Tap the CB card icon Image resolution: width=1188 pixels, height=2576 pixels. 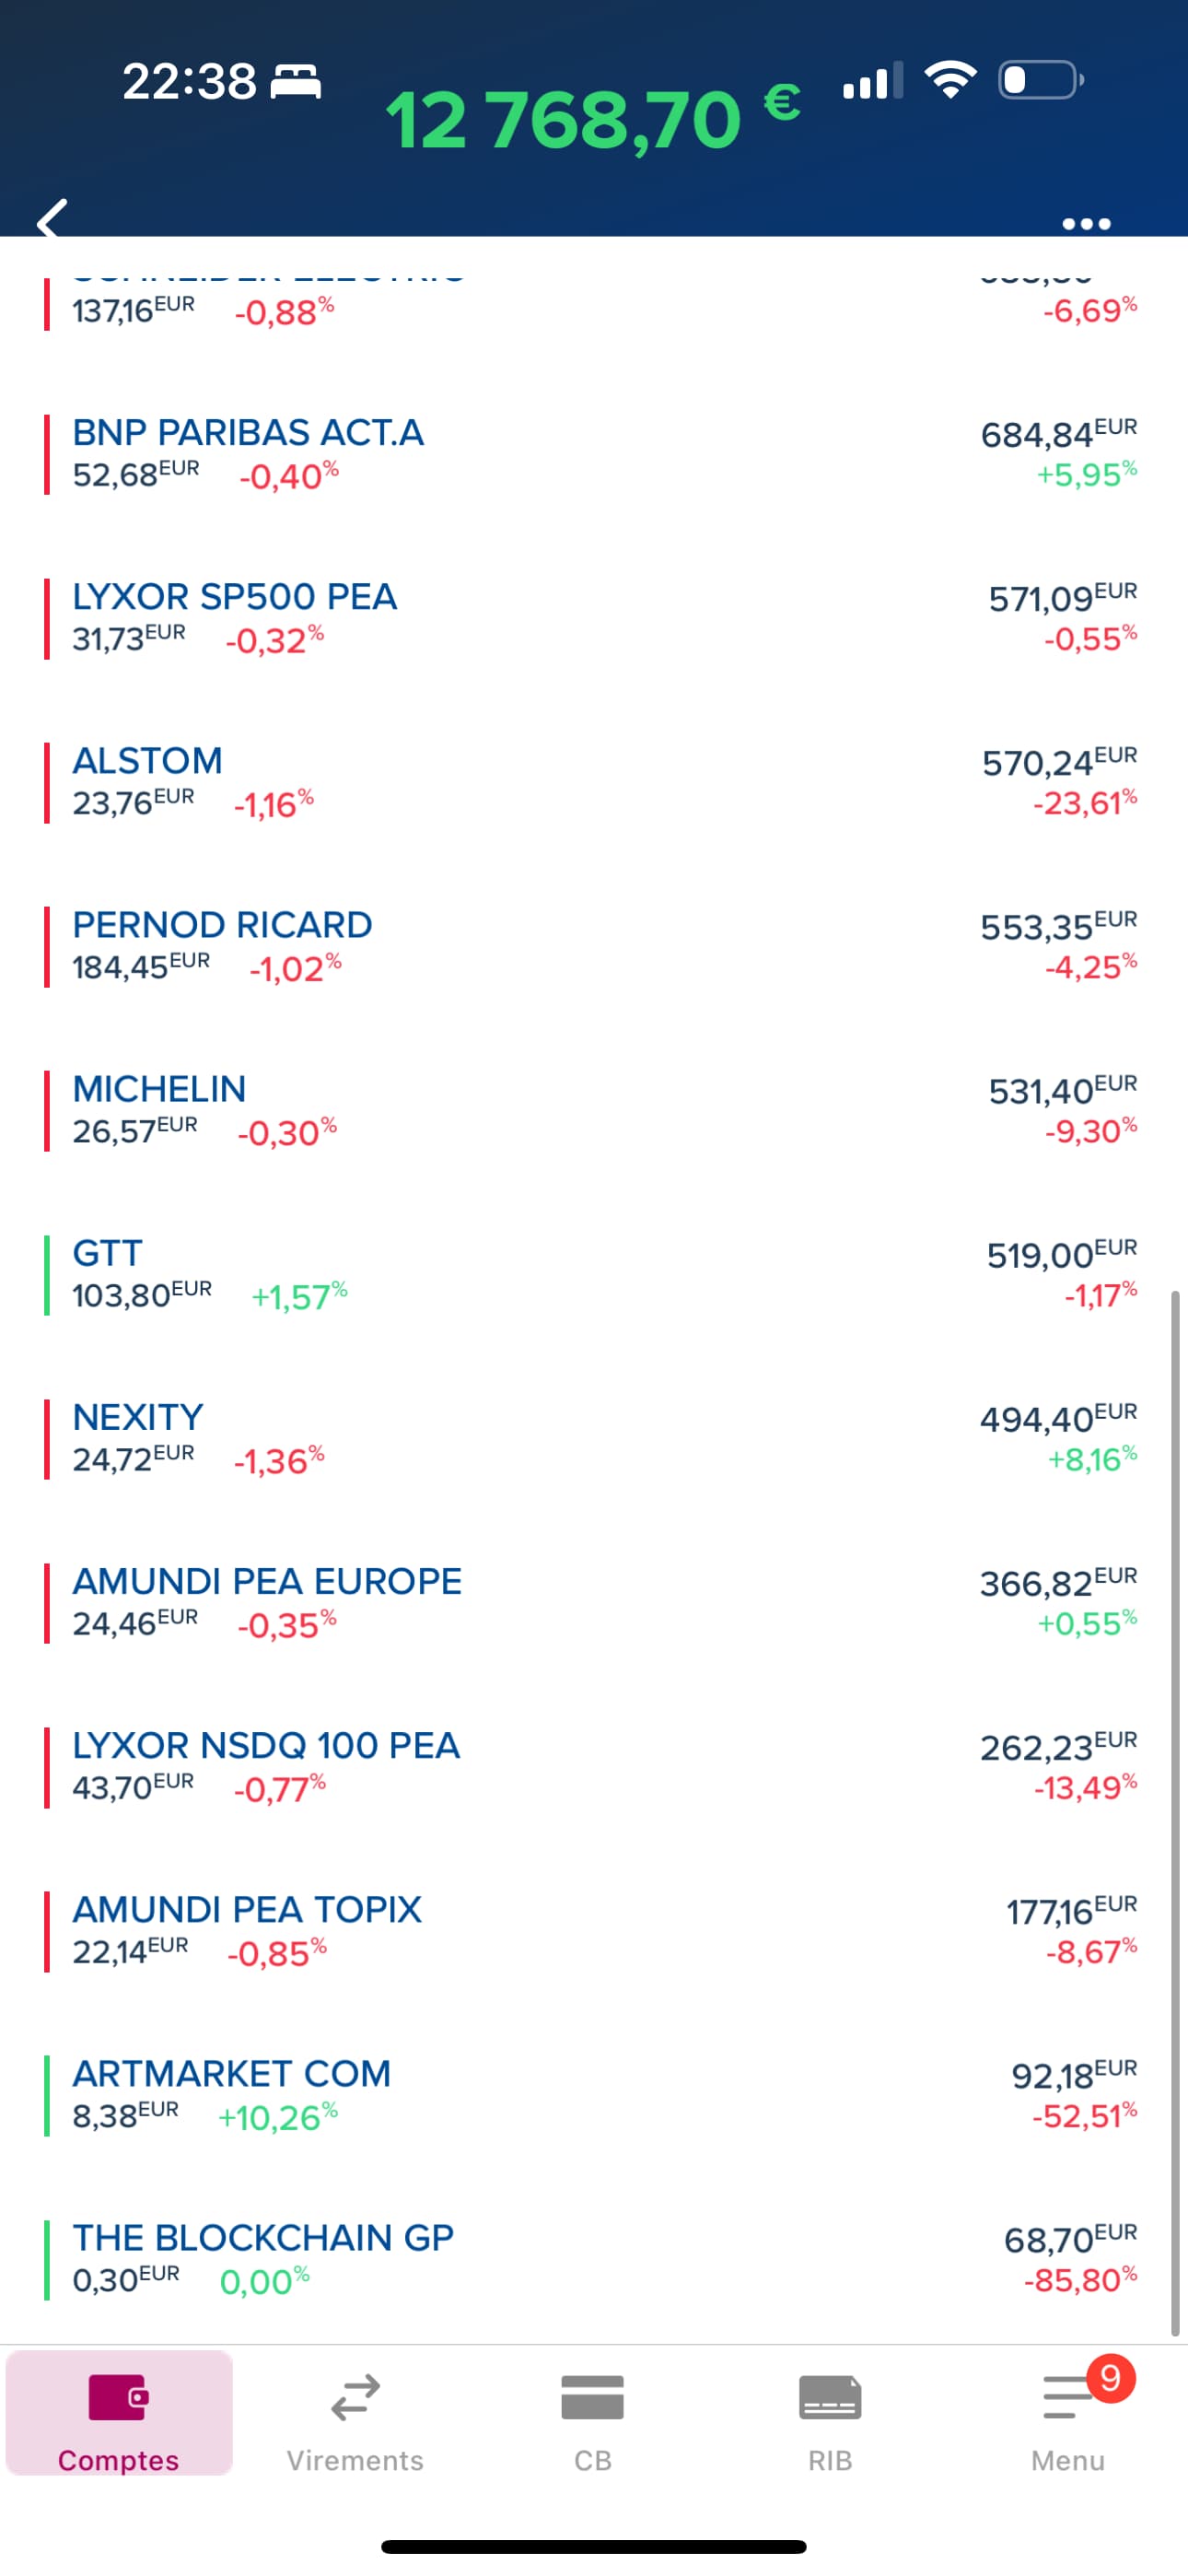[592, 2397]
